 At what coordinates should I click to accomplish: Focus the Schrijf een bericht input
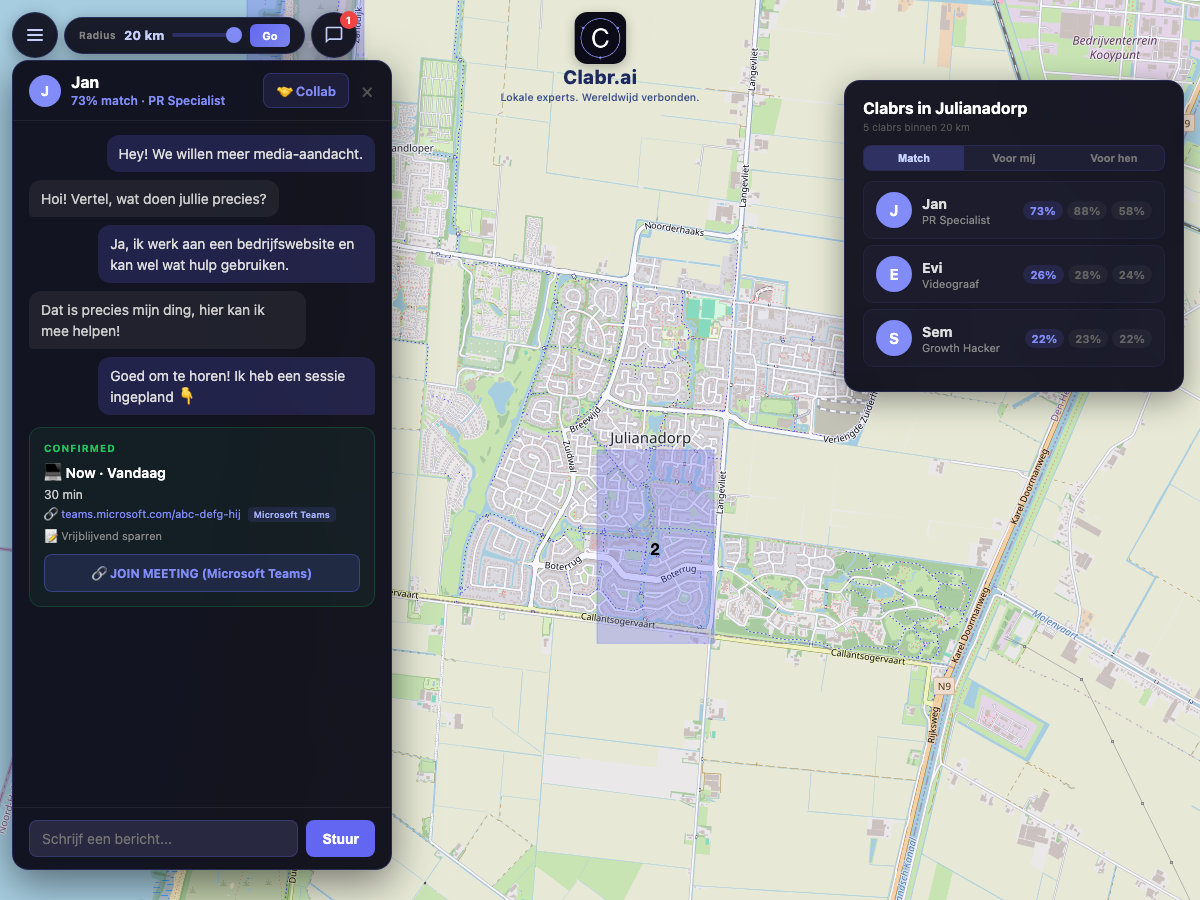coord(163,839)
